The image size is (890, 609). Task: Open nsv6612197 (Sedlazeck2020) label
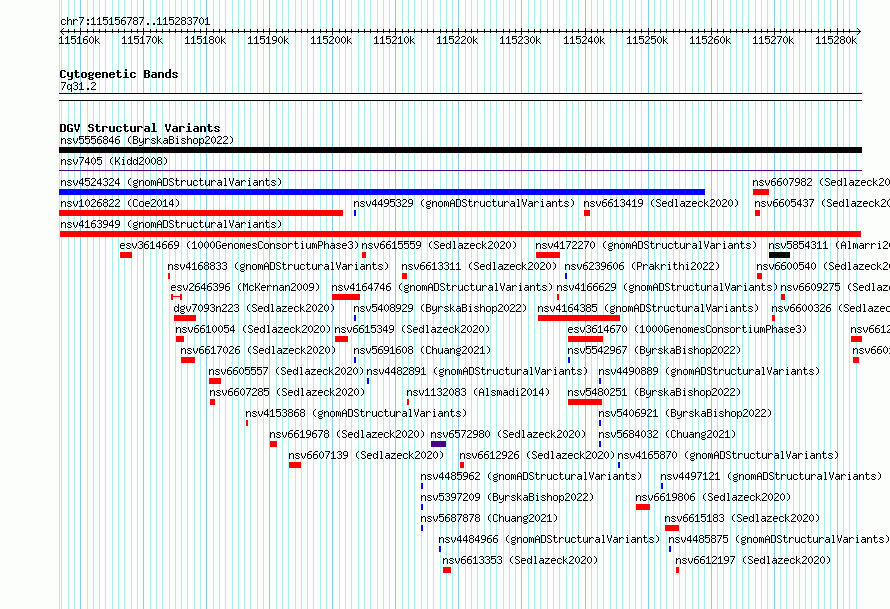753,560
